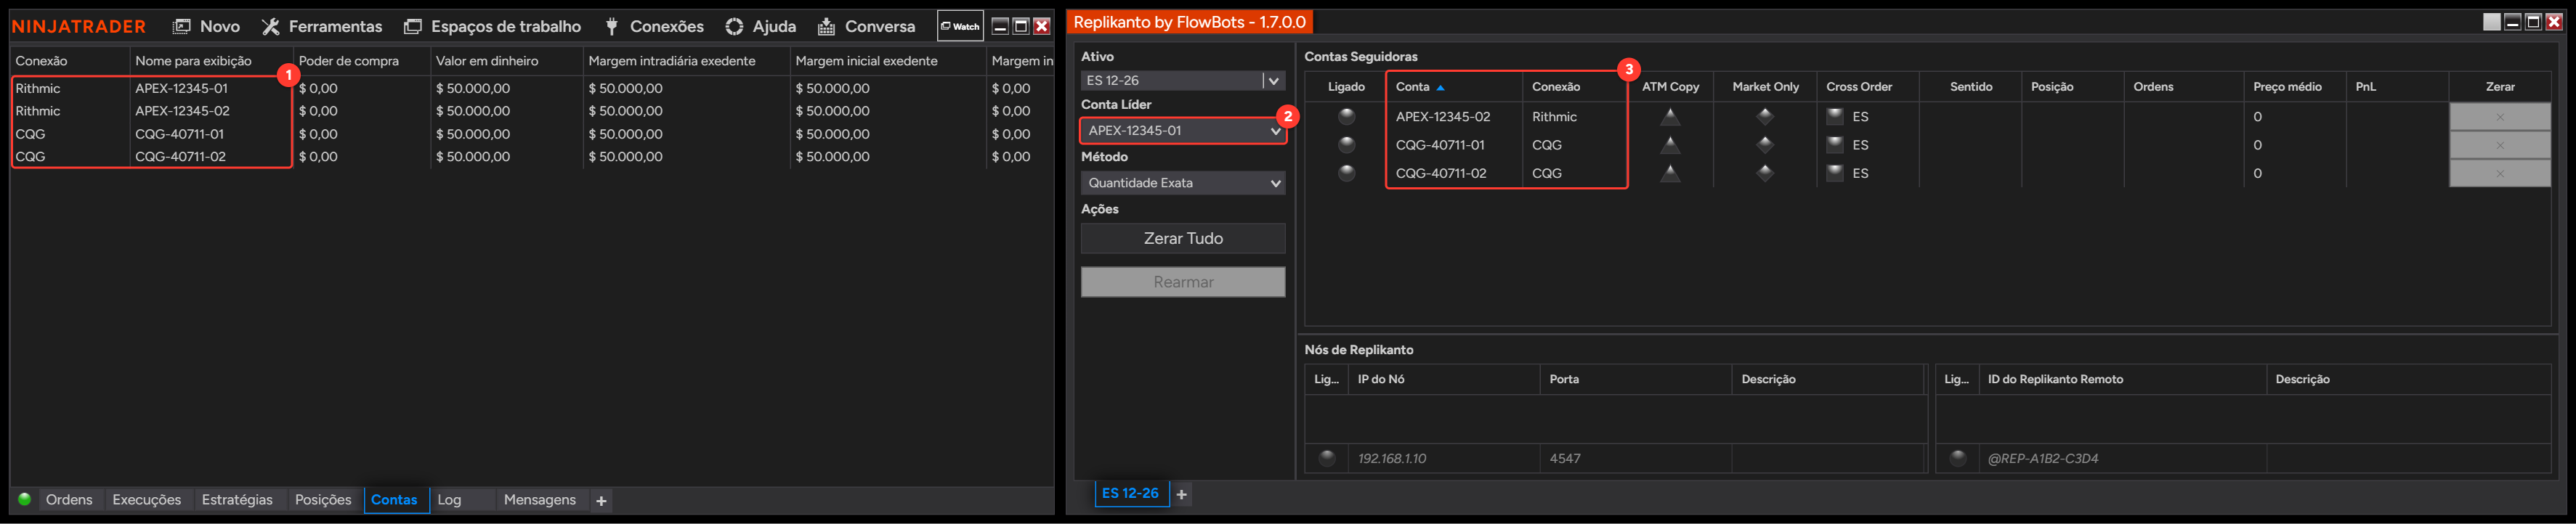Click the IP do Nó field 192.168.1.10

click(x=1443, y=458)
